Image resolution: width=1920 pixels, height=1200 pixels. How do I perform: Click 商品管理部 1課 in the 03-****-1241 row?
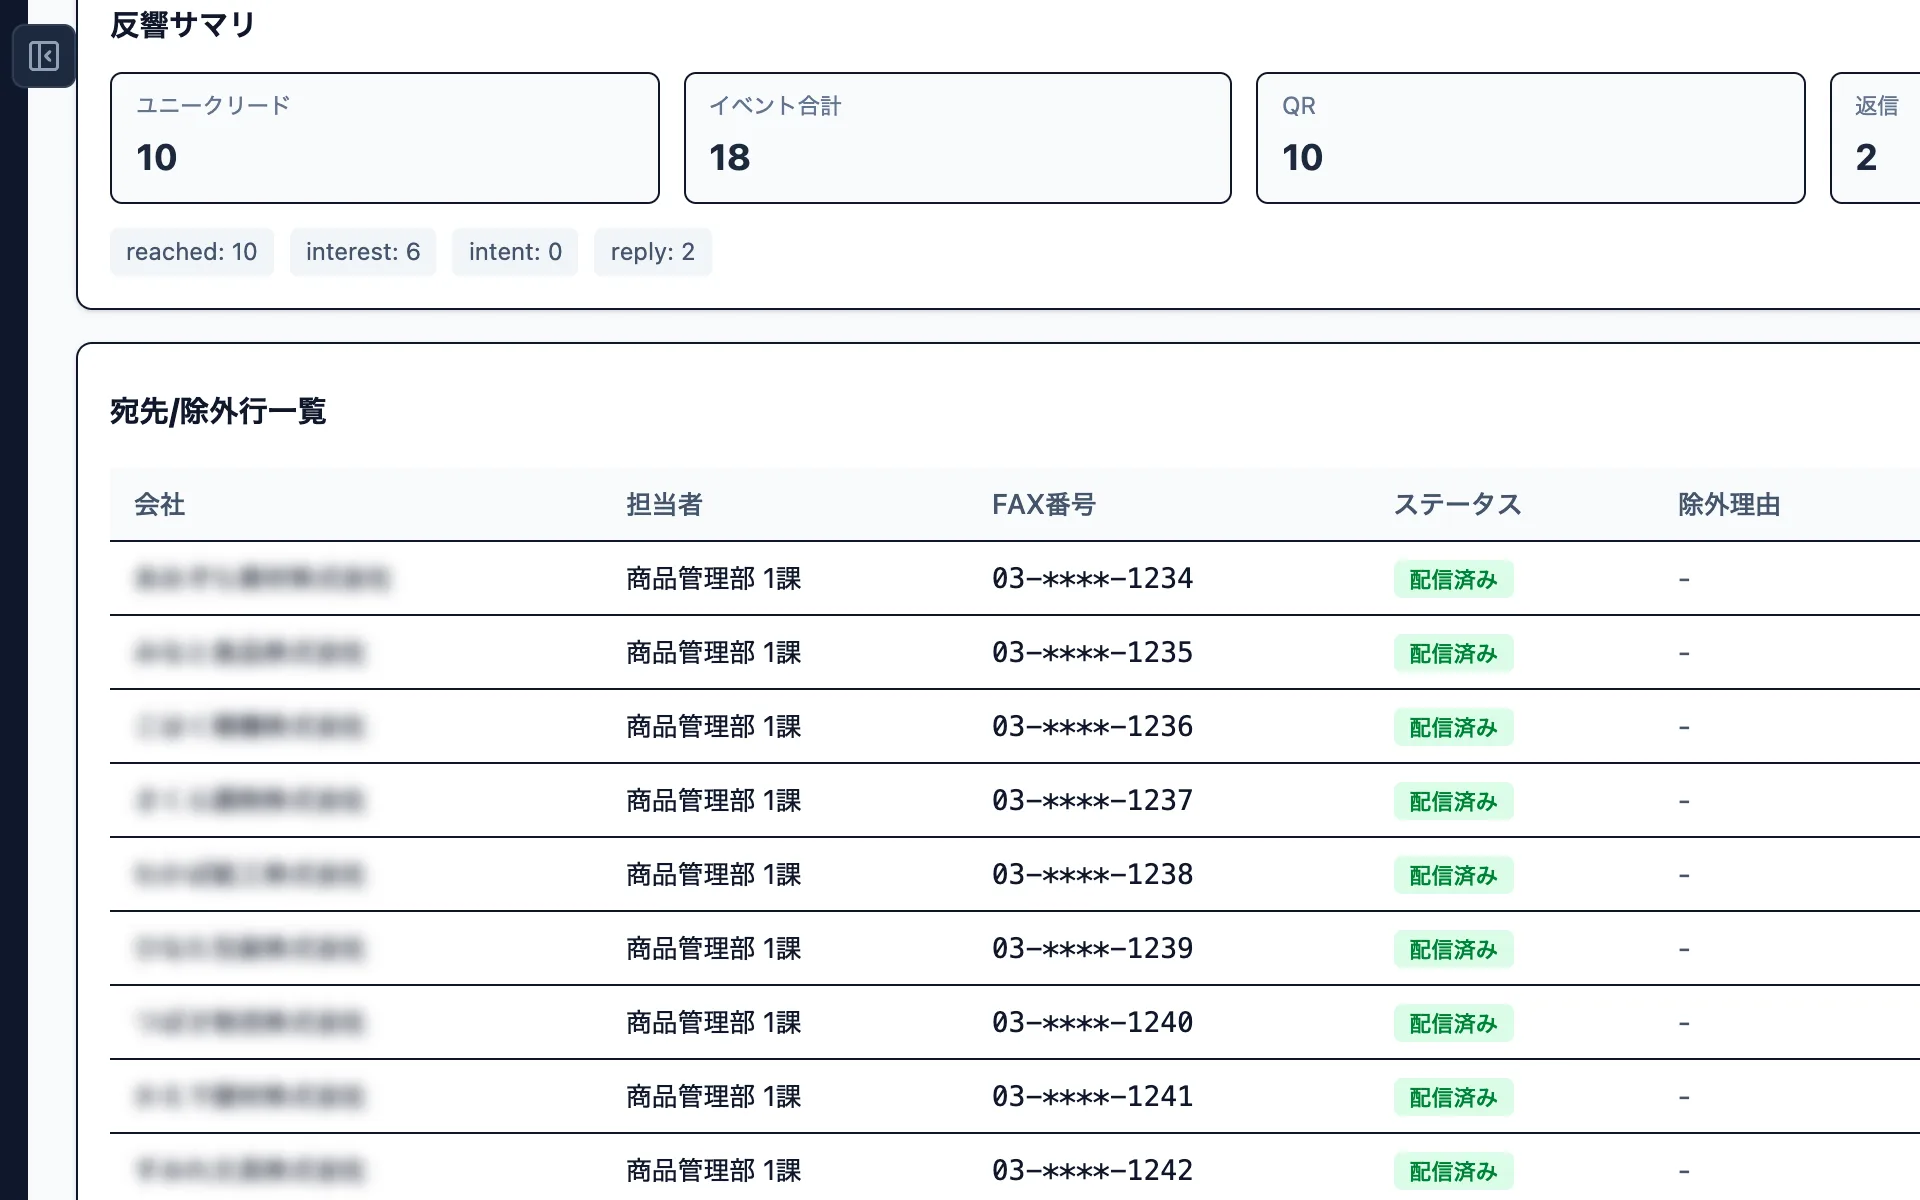[x=714, y=1097]
